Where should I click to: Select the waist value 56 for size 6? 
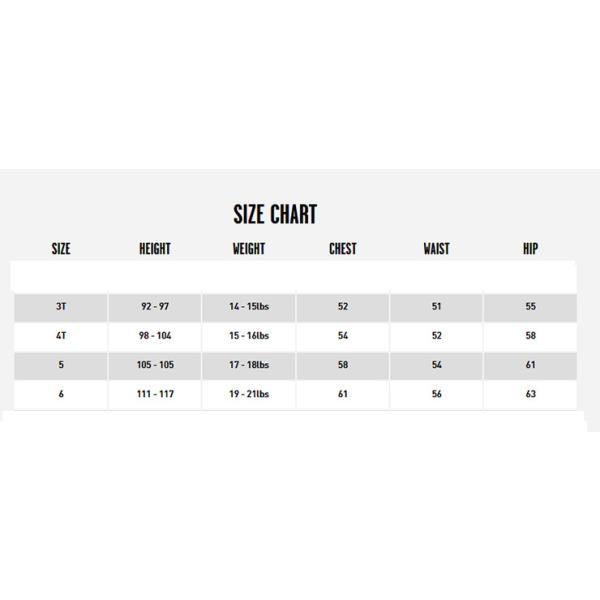tap(437, 394)
